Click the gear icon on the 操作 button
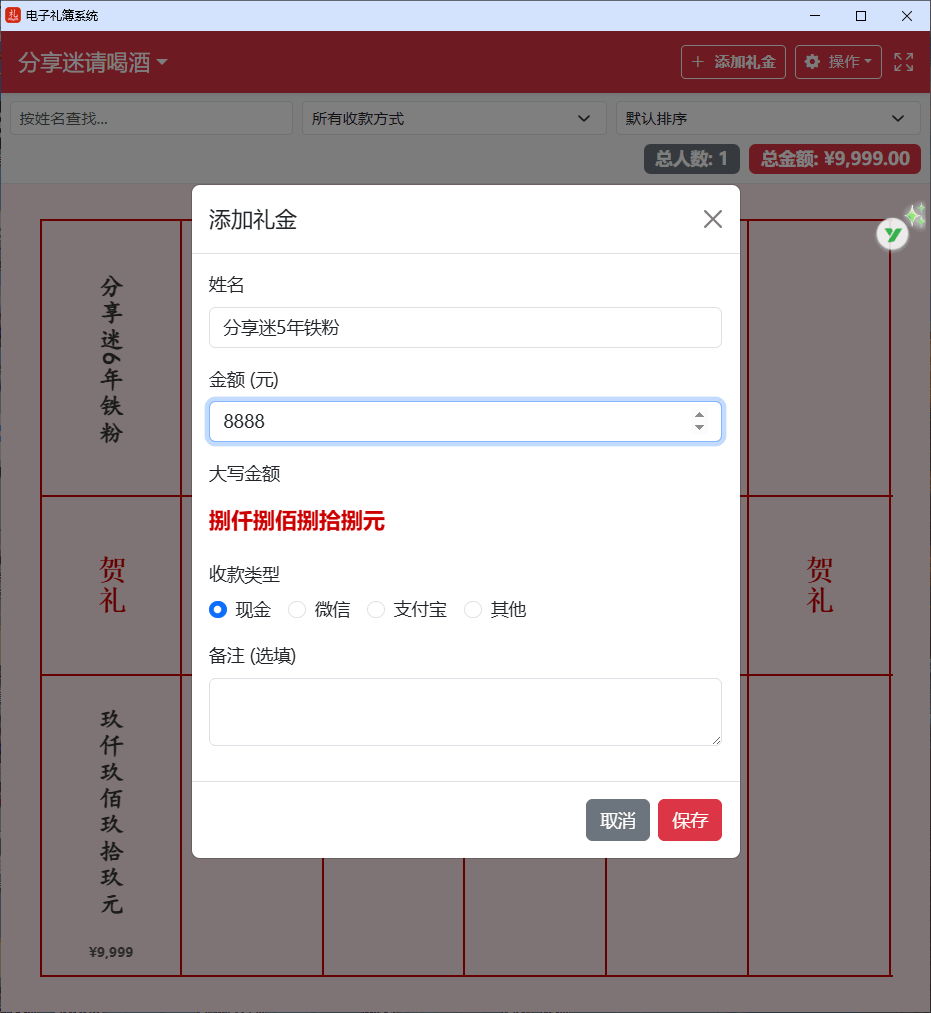Viewport: 931px width, 1013px height. (814, 61)
